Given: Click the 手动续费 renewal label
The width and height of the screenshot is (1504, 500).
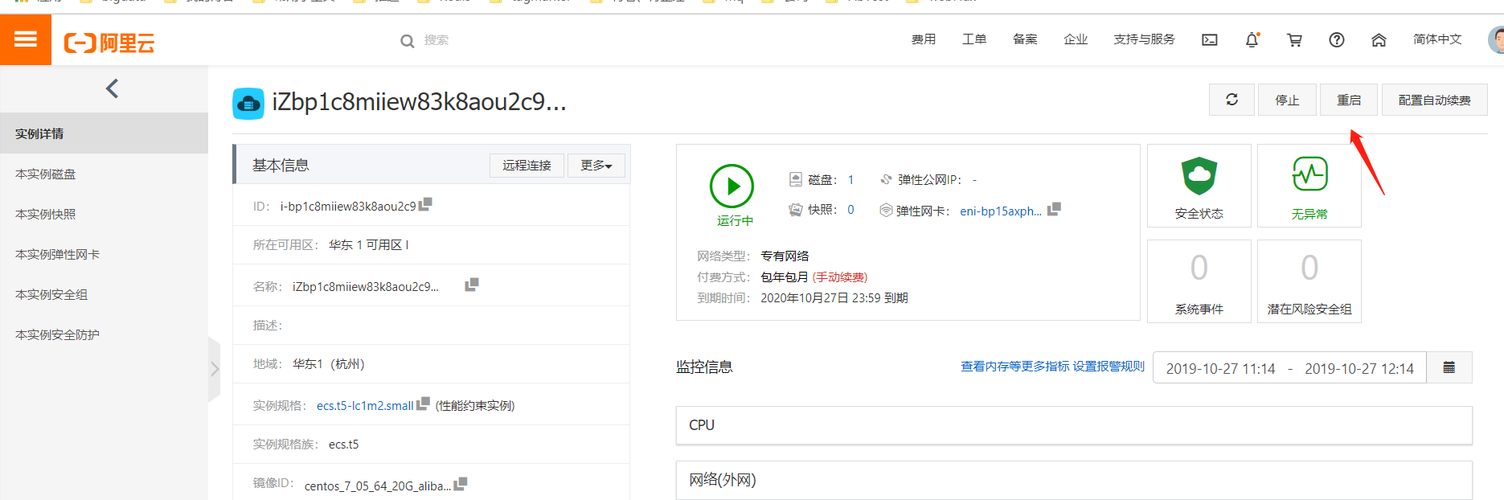Looking at the screenshot, I should 842,277.
